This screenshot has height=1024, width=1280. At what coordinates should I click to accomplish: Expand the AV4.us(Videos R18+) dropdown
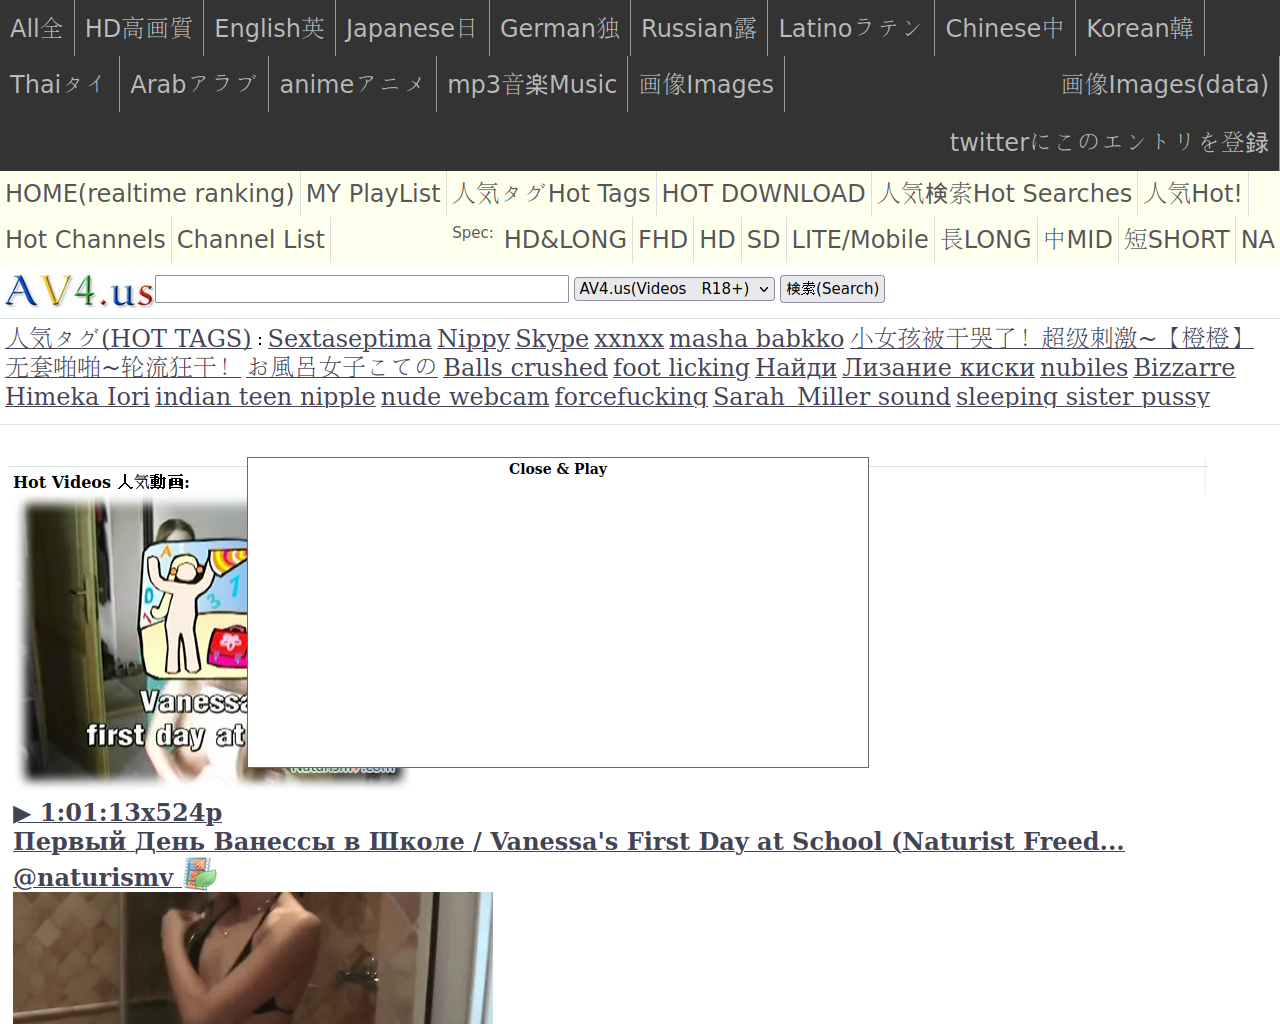[675, 289]
